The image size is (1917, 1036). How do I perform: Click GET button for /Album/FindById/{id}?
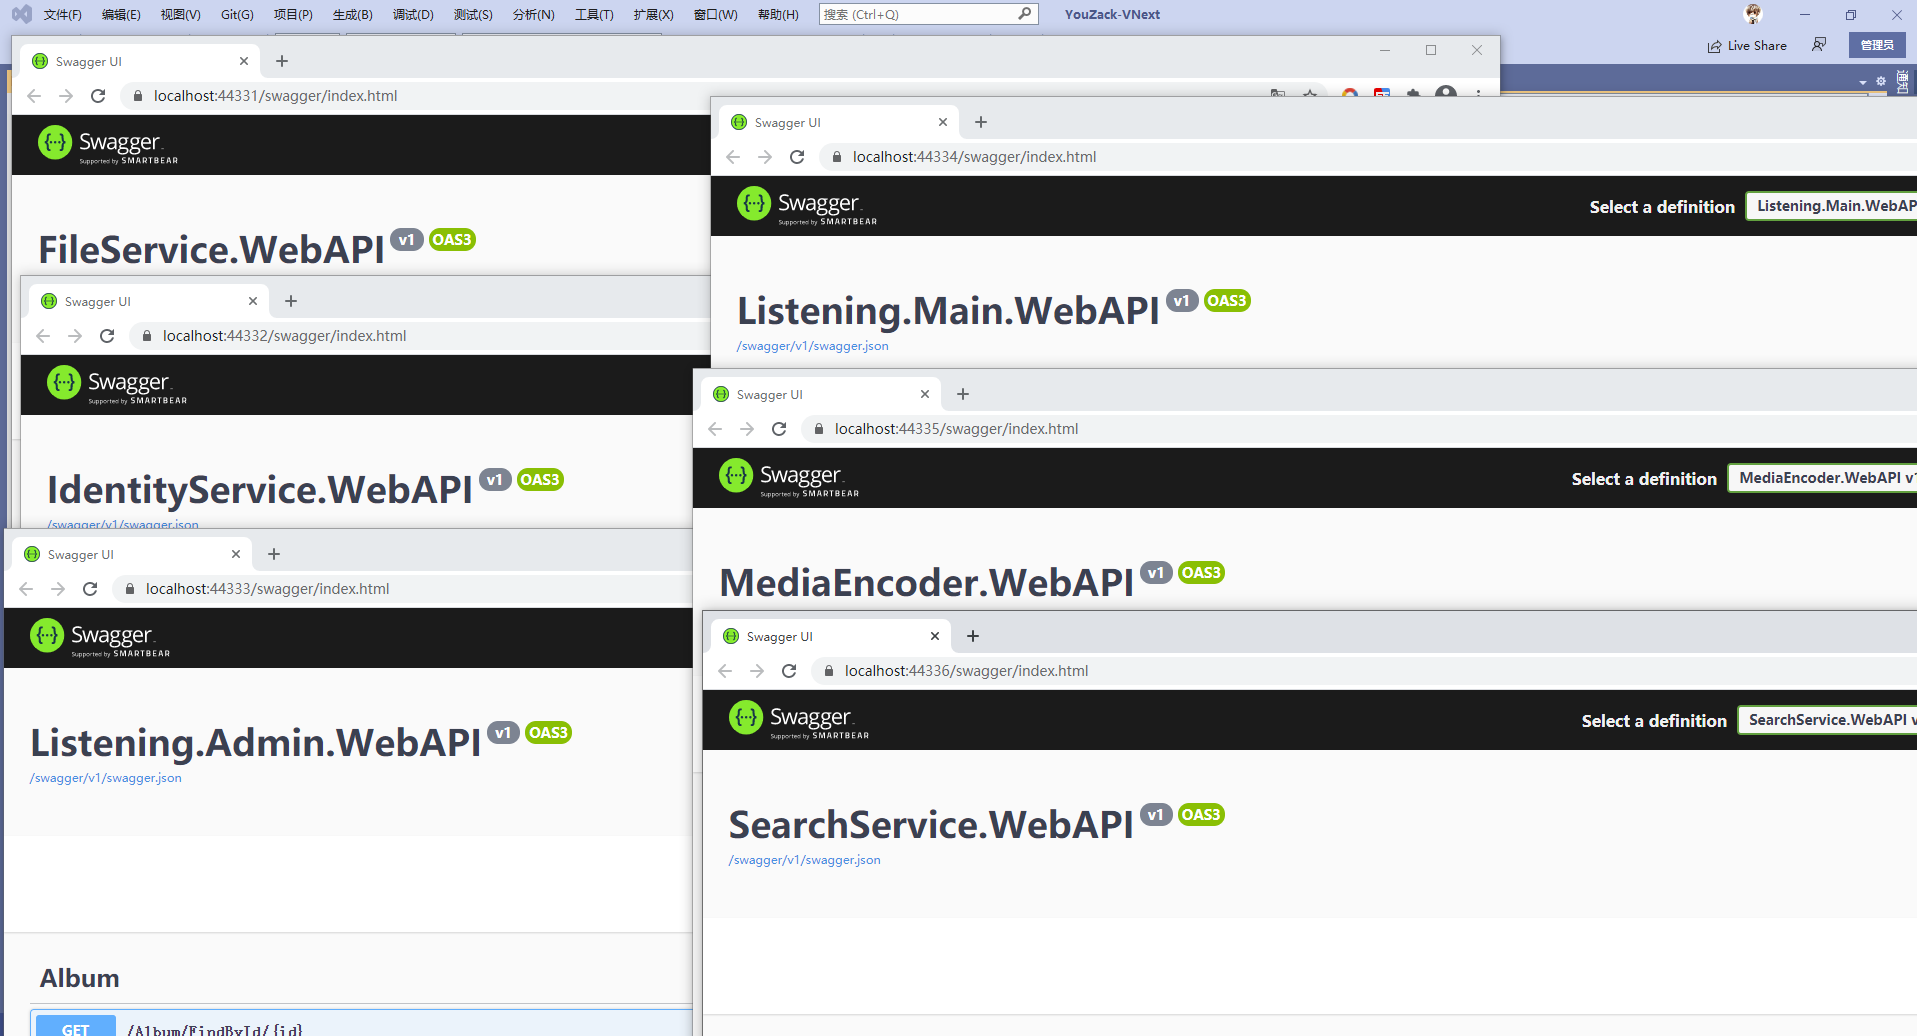[75, 1028]
